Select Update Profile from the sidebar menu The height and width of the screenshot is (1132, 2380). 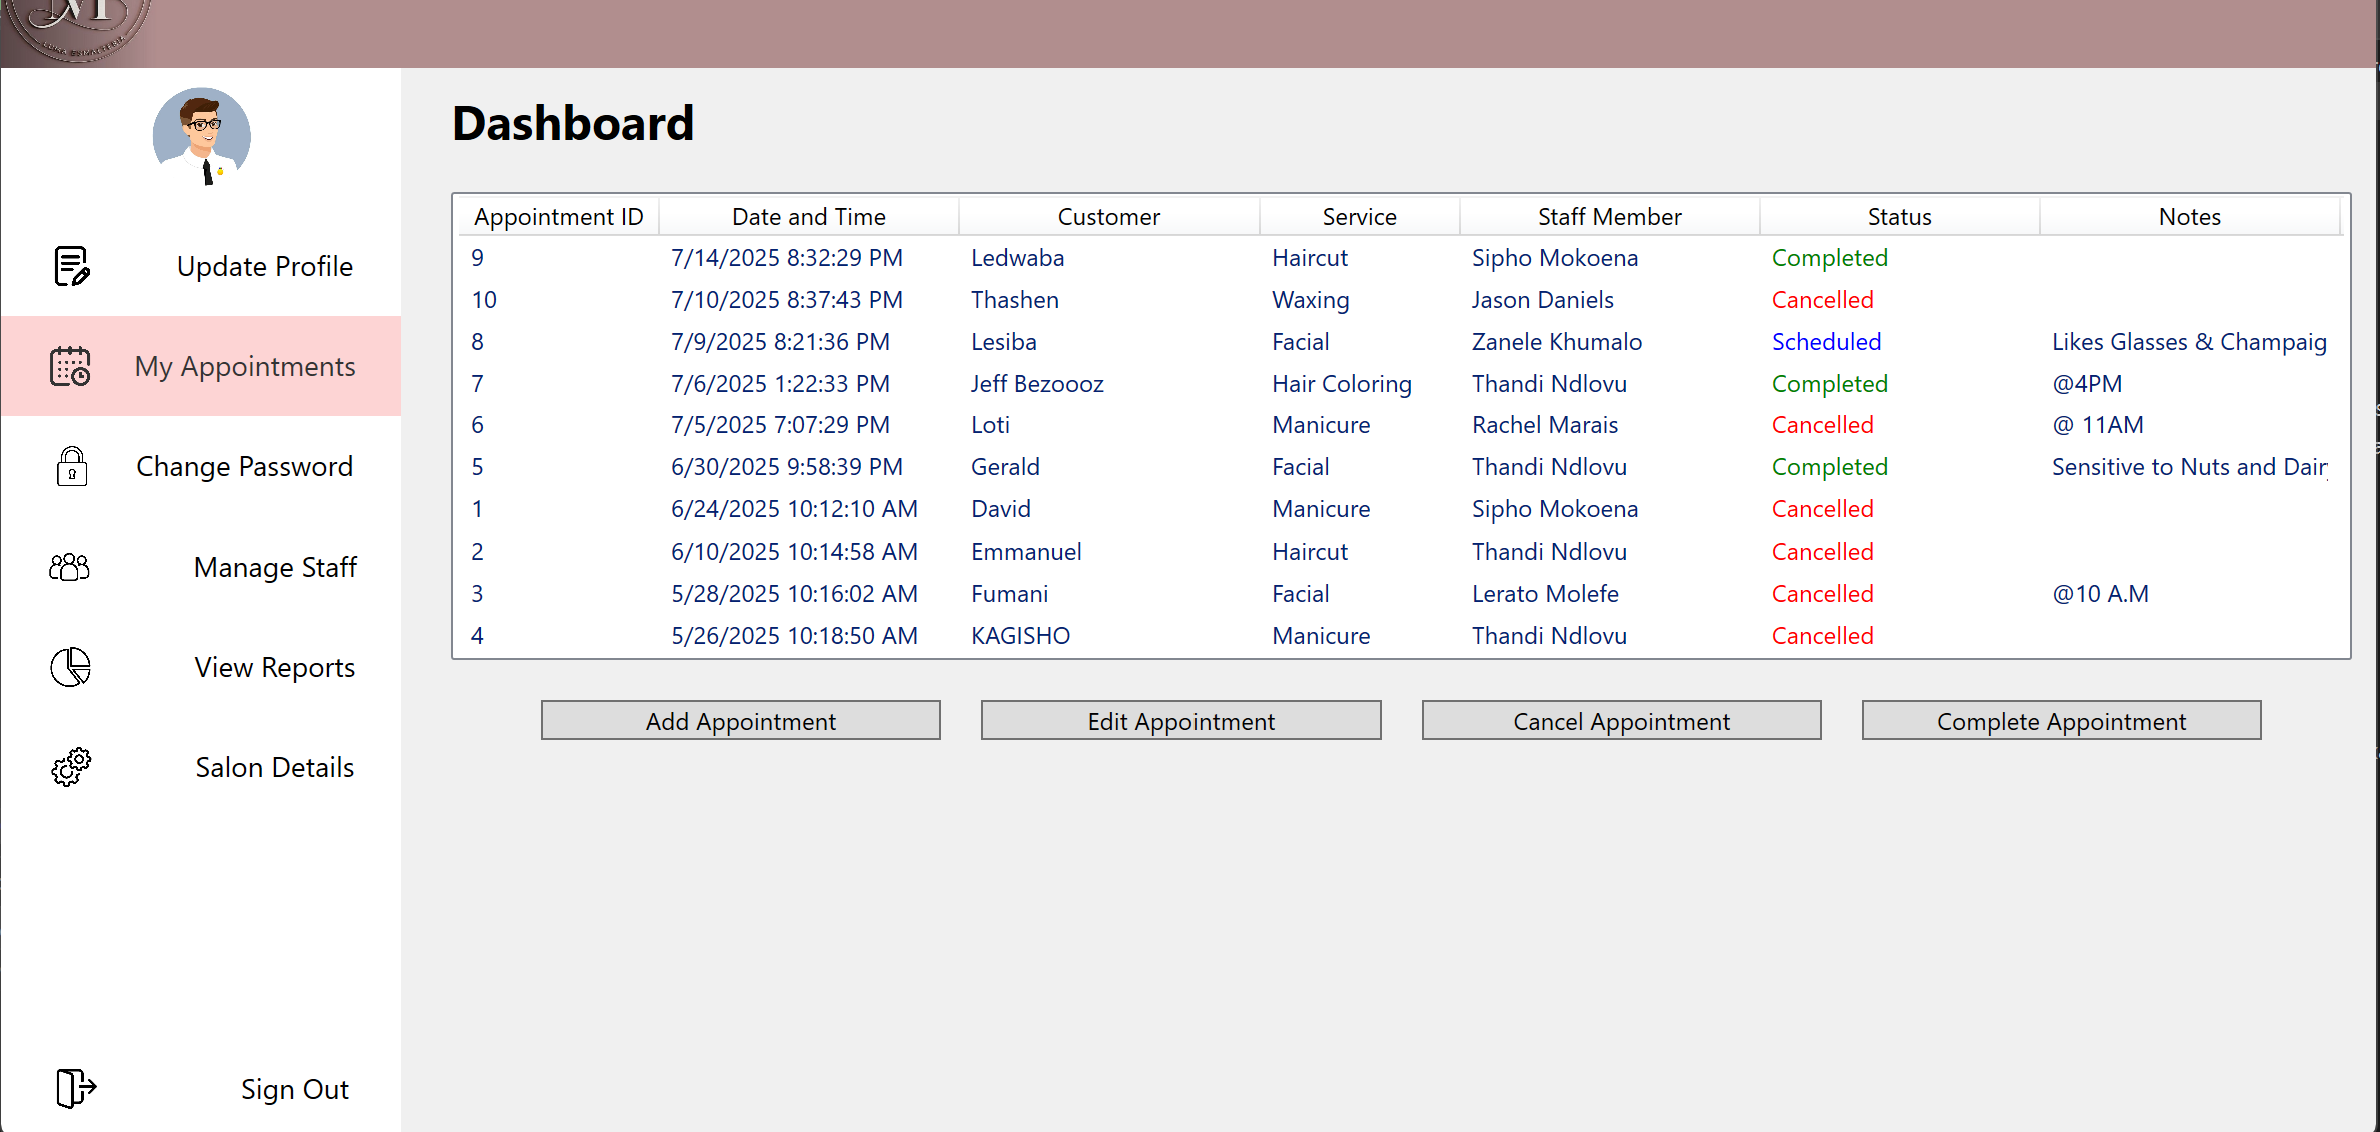(x=264, y=266)
